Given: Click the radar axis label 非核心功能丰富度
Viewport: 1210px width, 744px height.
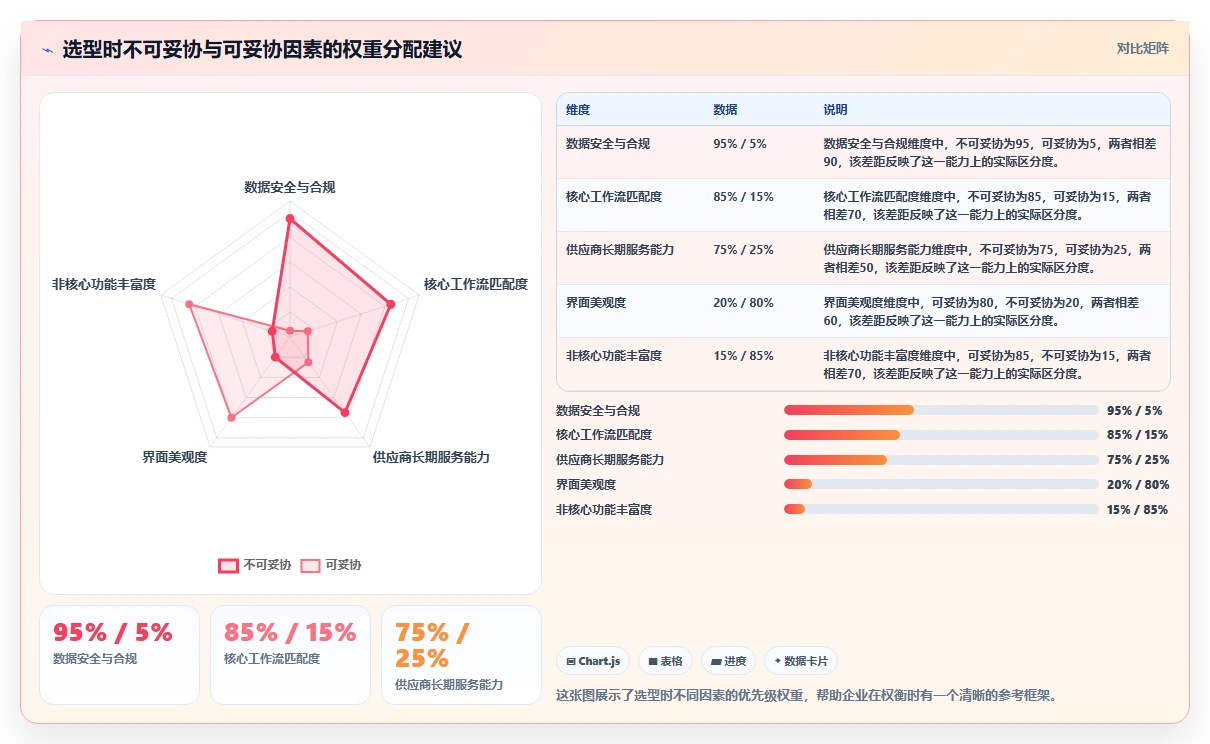Looking at the screenshot, I should coord(104,284).
